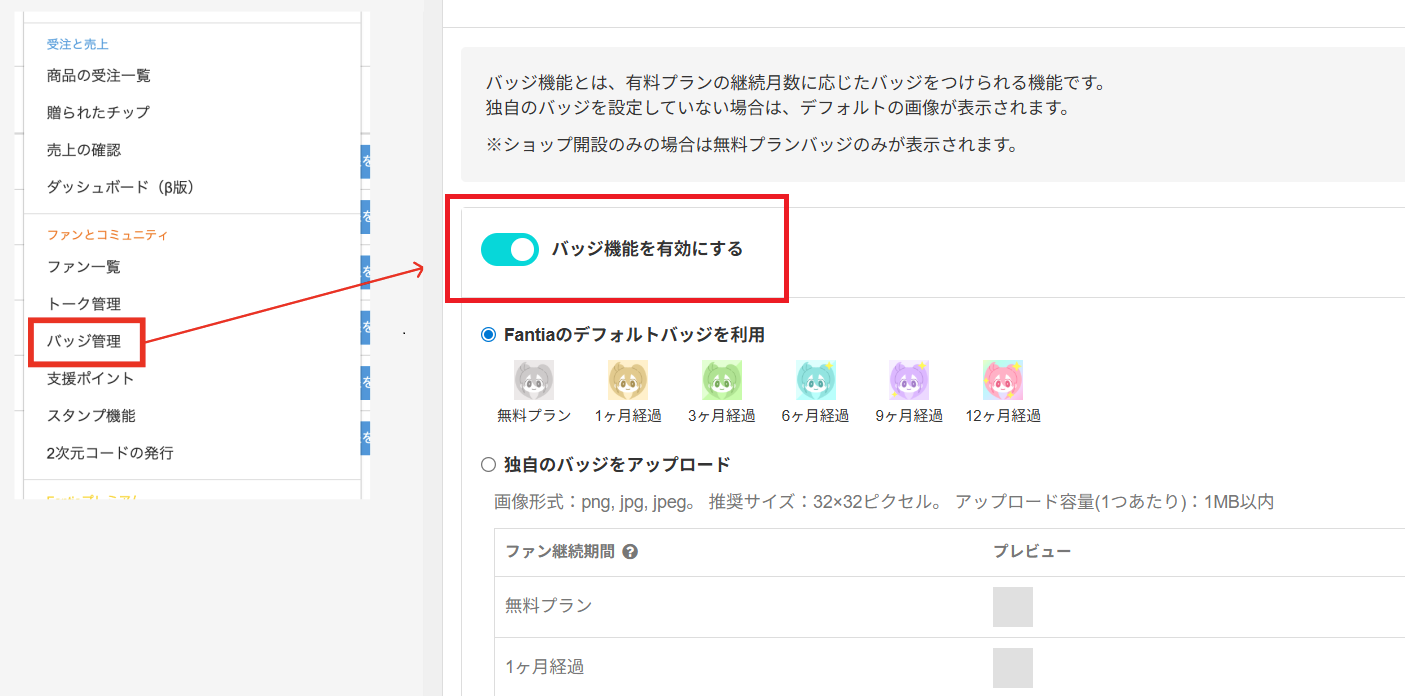Open 支援ポイント menu item

click(x=91, y=379)
